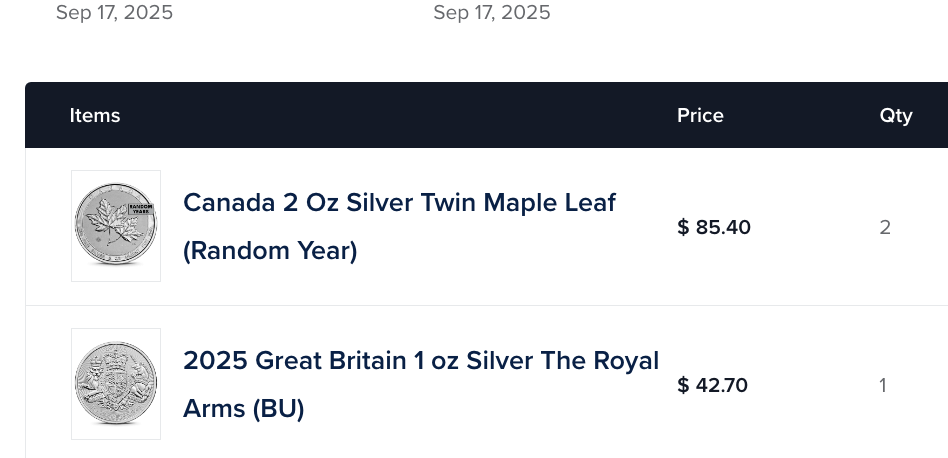Open 2025 Great Britain Royal Arms link
The width and height of the screenshot is (948, 458).
[x=421, y=384]
